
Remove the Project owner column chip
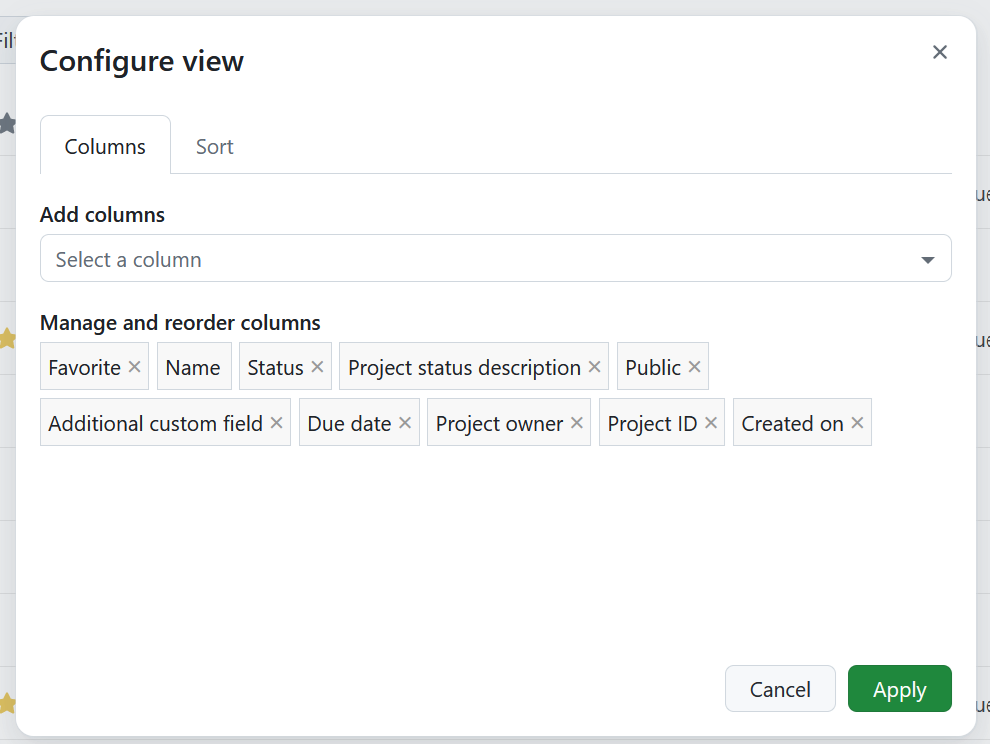(577, 422)
